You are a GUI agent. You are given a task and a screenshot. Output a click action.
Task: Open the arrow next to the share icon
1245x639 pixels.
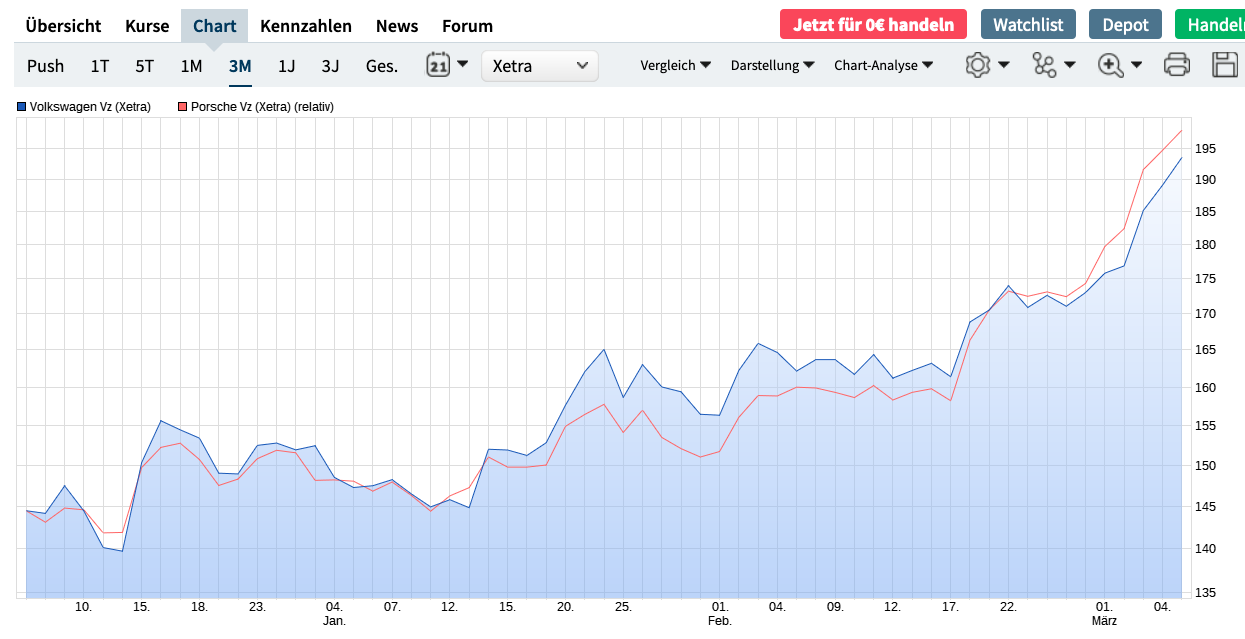(x=1070, y=65)
